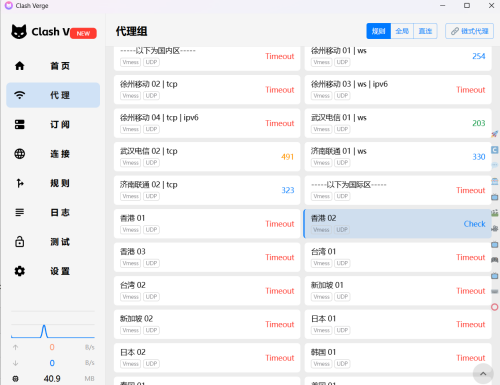
Task: Click the branching rules icon
Action: coord(20,183)
